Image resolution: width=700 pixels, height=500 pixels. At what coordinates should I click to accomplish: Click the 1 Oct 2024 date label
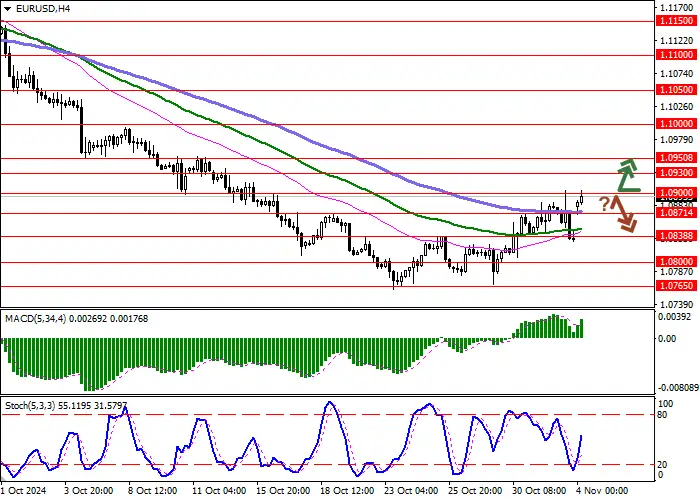pos(22,491)
